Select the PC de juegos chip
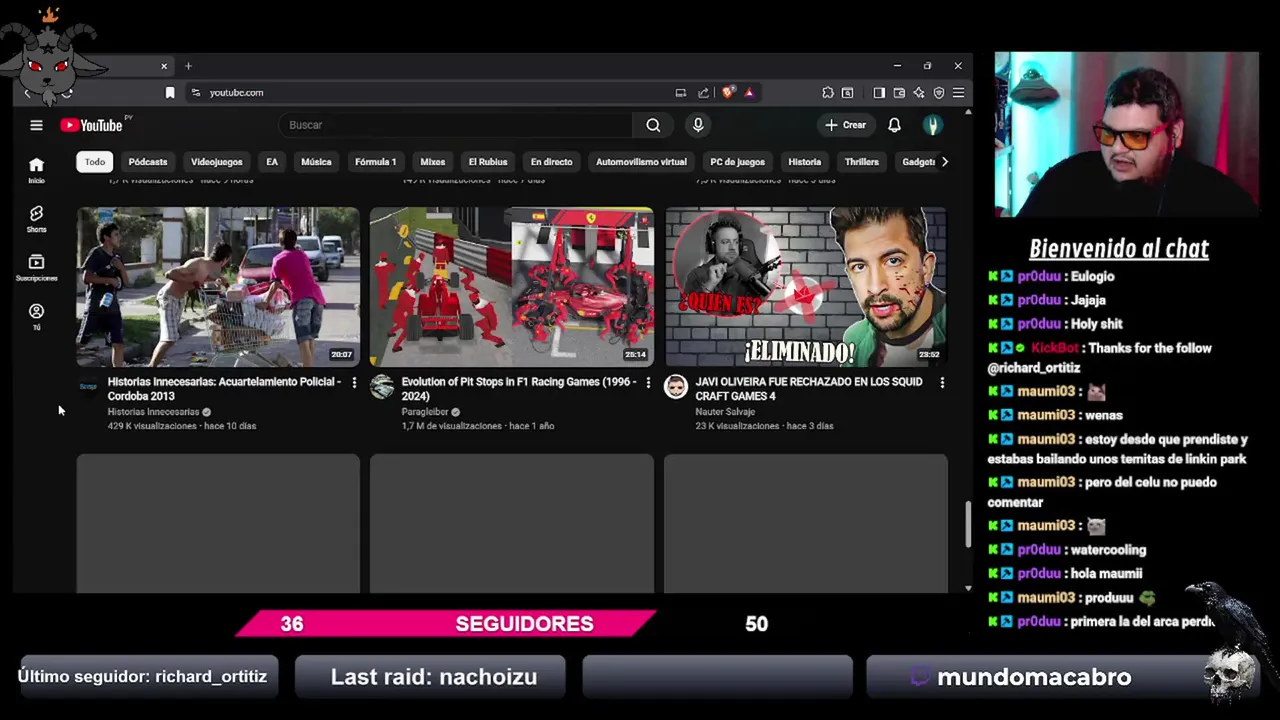1280x720 pixels. [738, 161]
